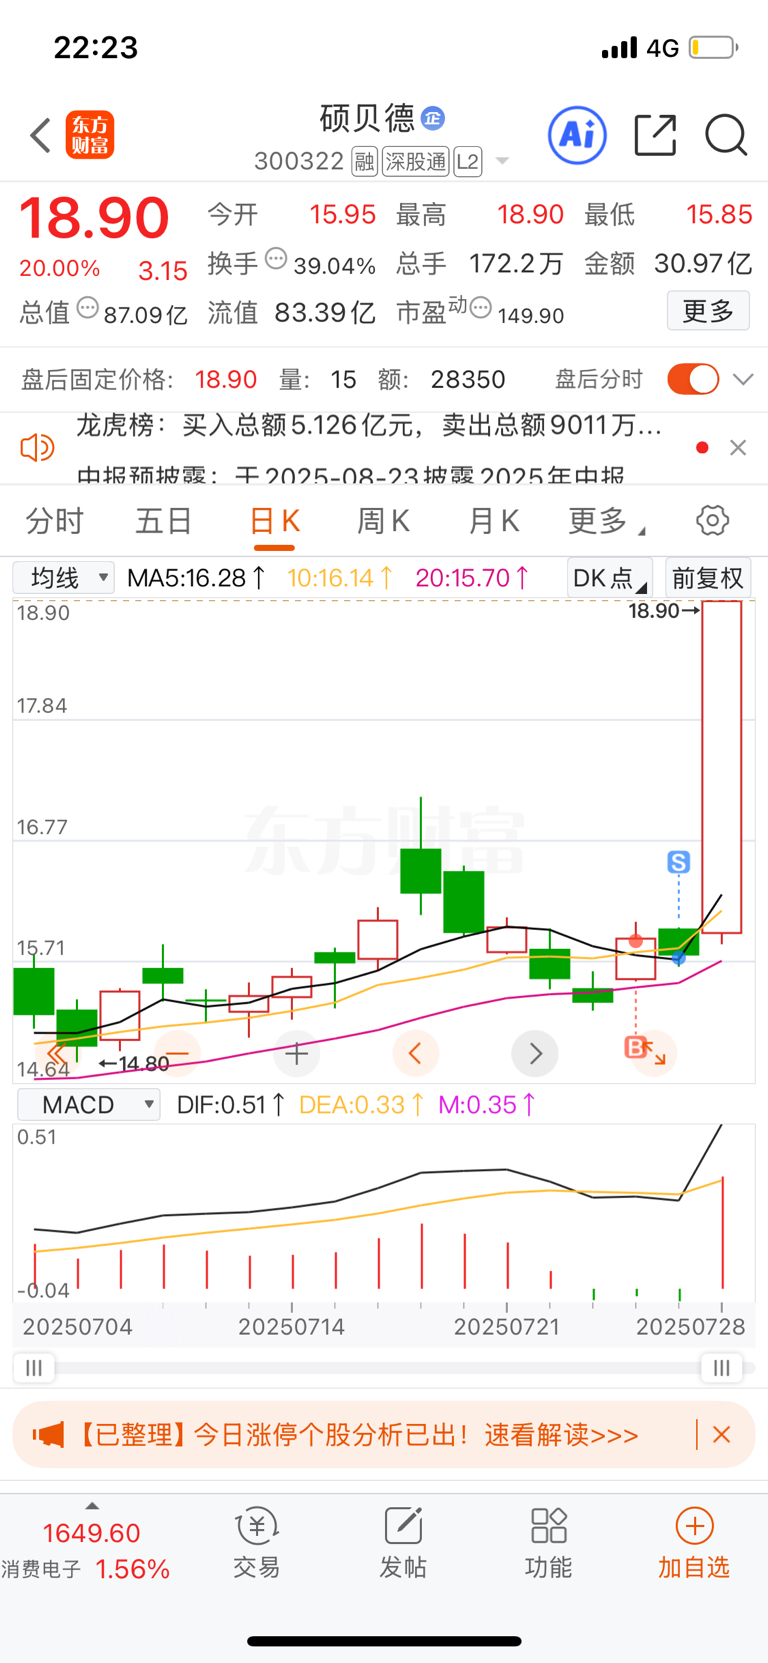Tap the MA5:16.28 value

click(197, 578)
